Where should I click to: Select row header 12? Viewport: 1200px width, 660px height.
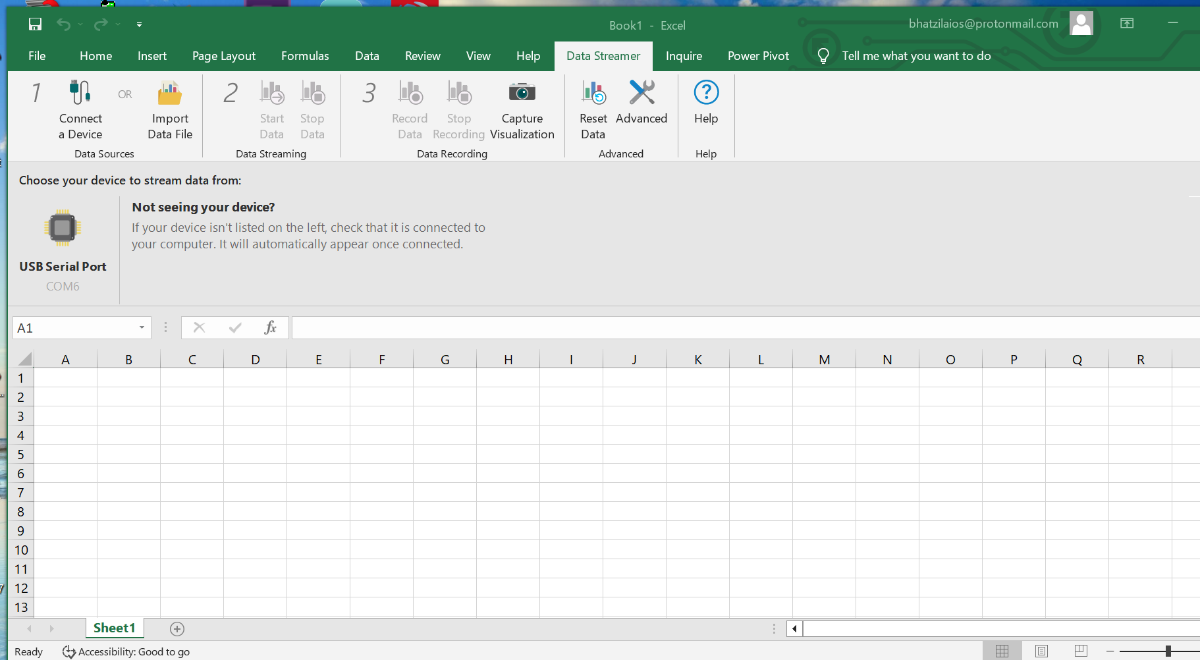pyautogui.click(x=21, y=588)
